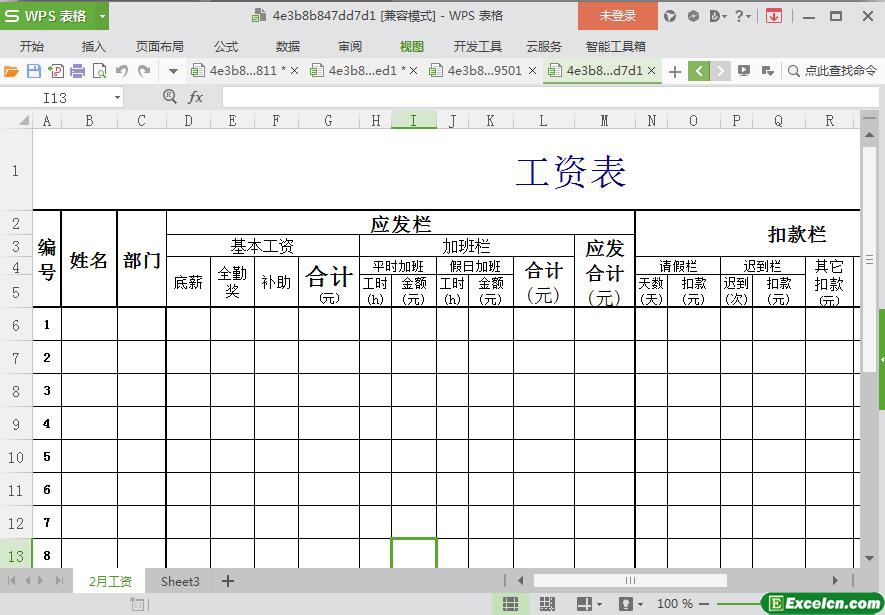Select the 视图 ribbon tab
The height and width of the screenshot is (615, 885).
pyautogui.click(x=411, y=46)
